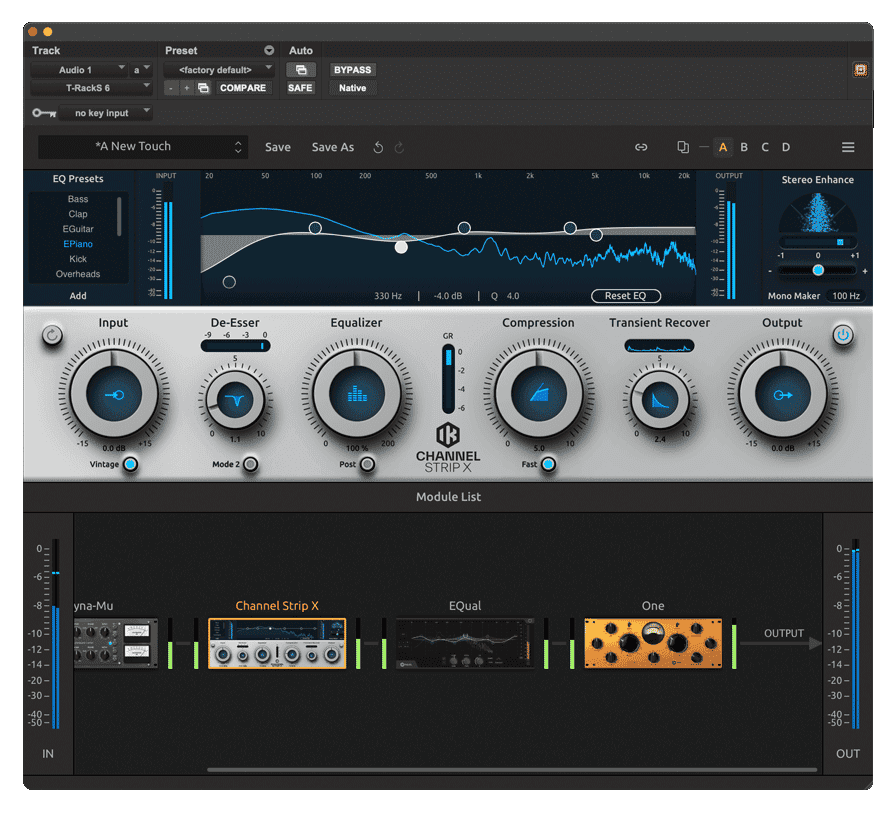Toggle the De-Esser Mode 2 switch
Screen dimensions: 896x819
click(x=250, y=464)
